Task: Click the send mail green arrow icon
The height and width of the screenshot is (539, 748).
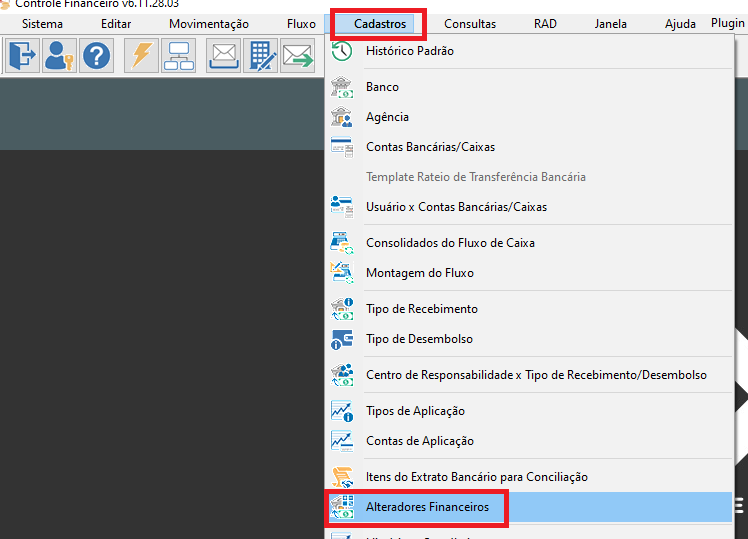Action: 298,56
